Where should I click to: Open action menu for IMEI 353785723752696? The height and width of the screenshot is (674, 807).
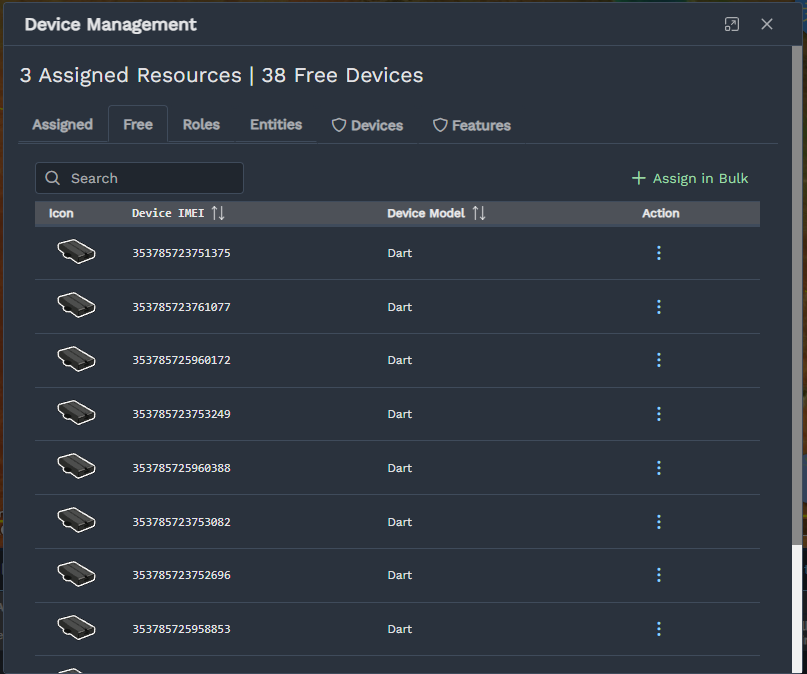tap(659, 575)
